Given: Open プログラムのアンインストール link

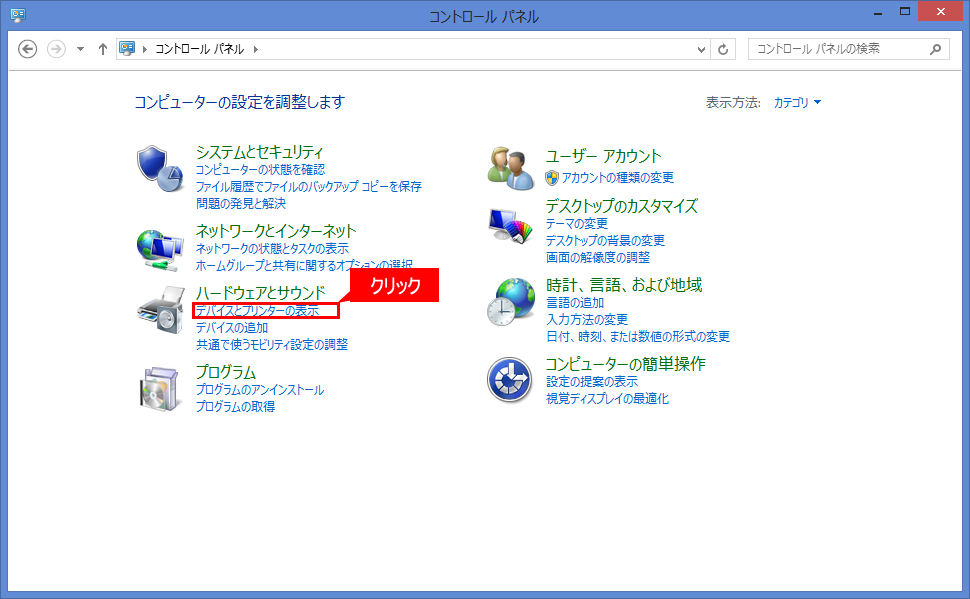Looking at the screenshot, I should (259, 390).
